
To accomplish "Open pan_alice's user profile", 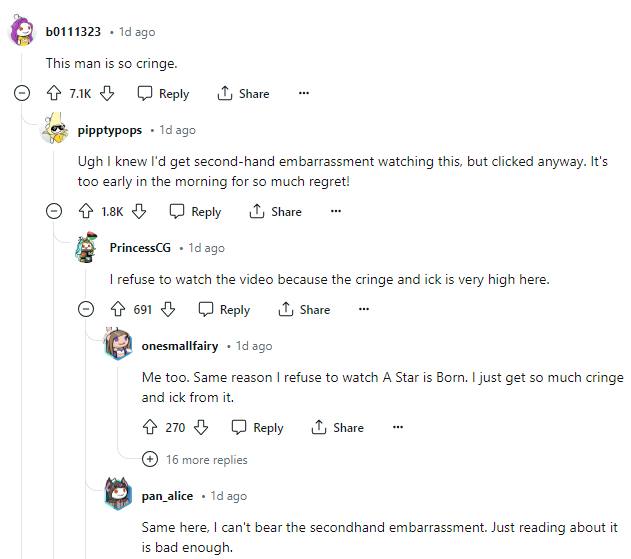I will coord(167,496).
